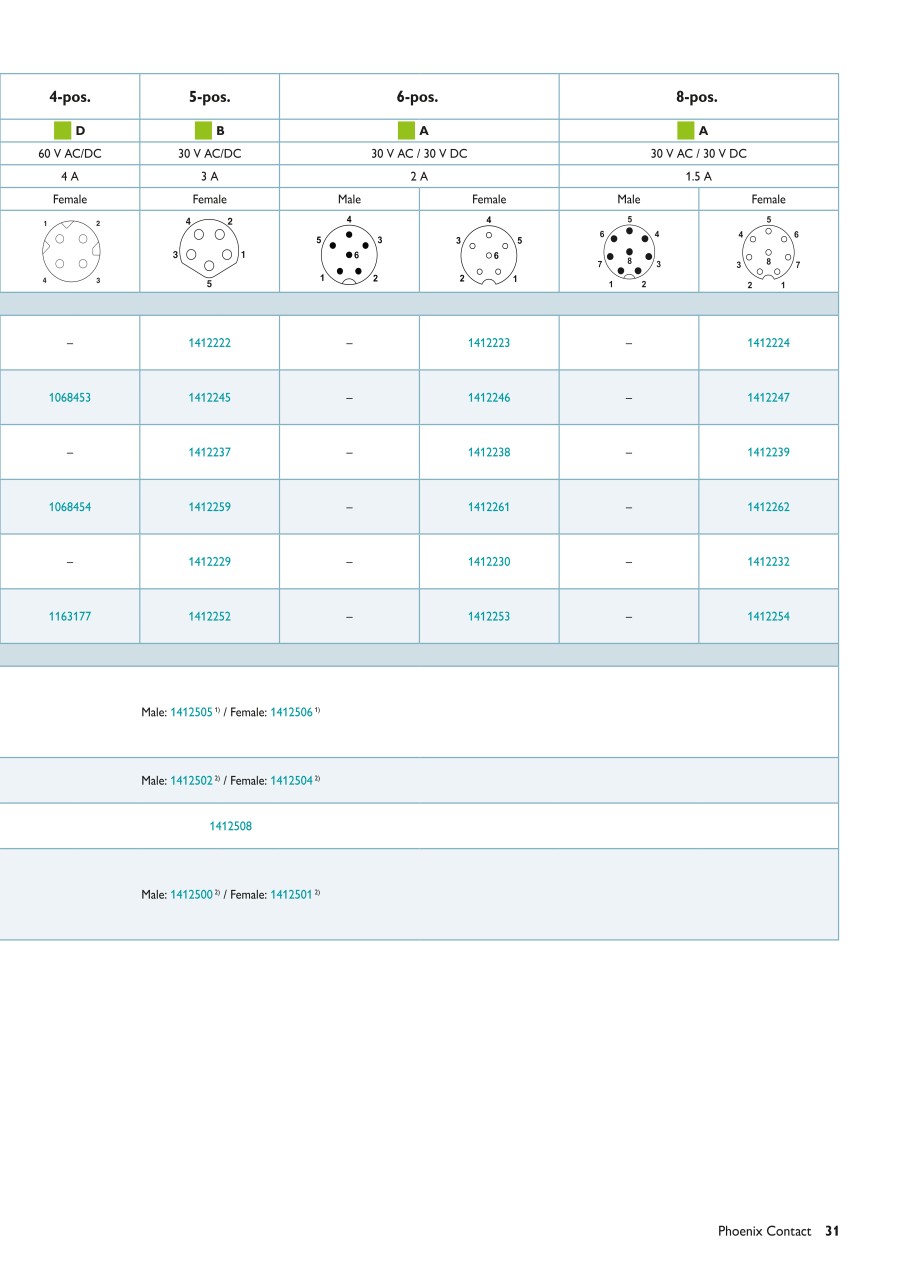The height and width of the screenshot is (1272, 900).
Task: Open male article number 1412505
Action: [191, 713]
